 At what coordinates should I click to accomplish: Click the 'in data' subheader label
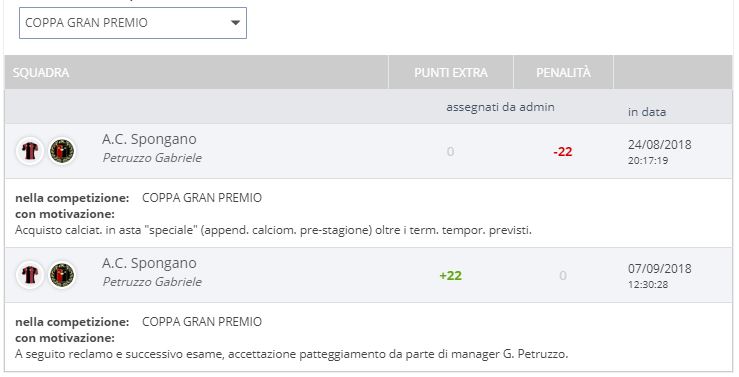647,112
